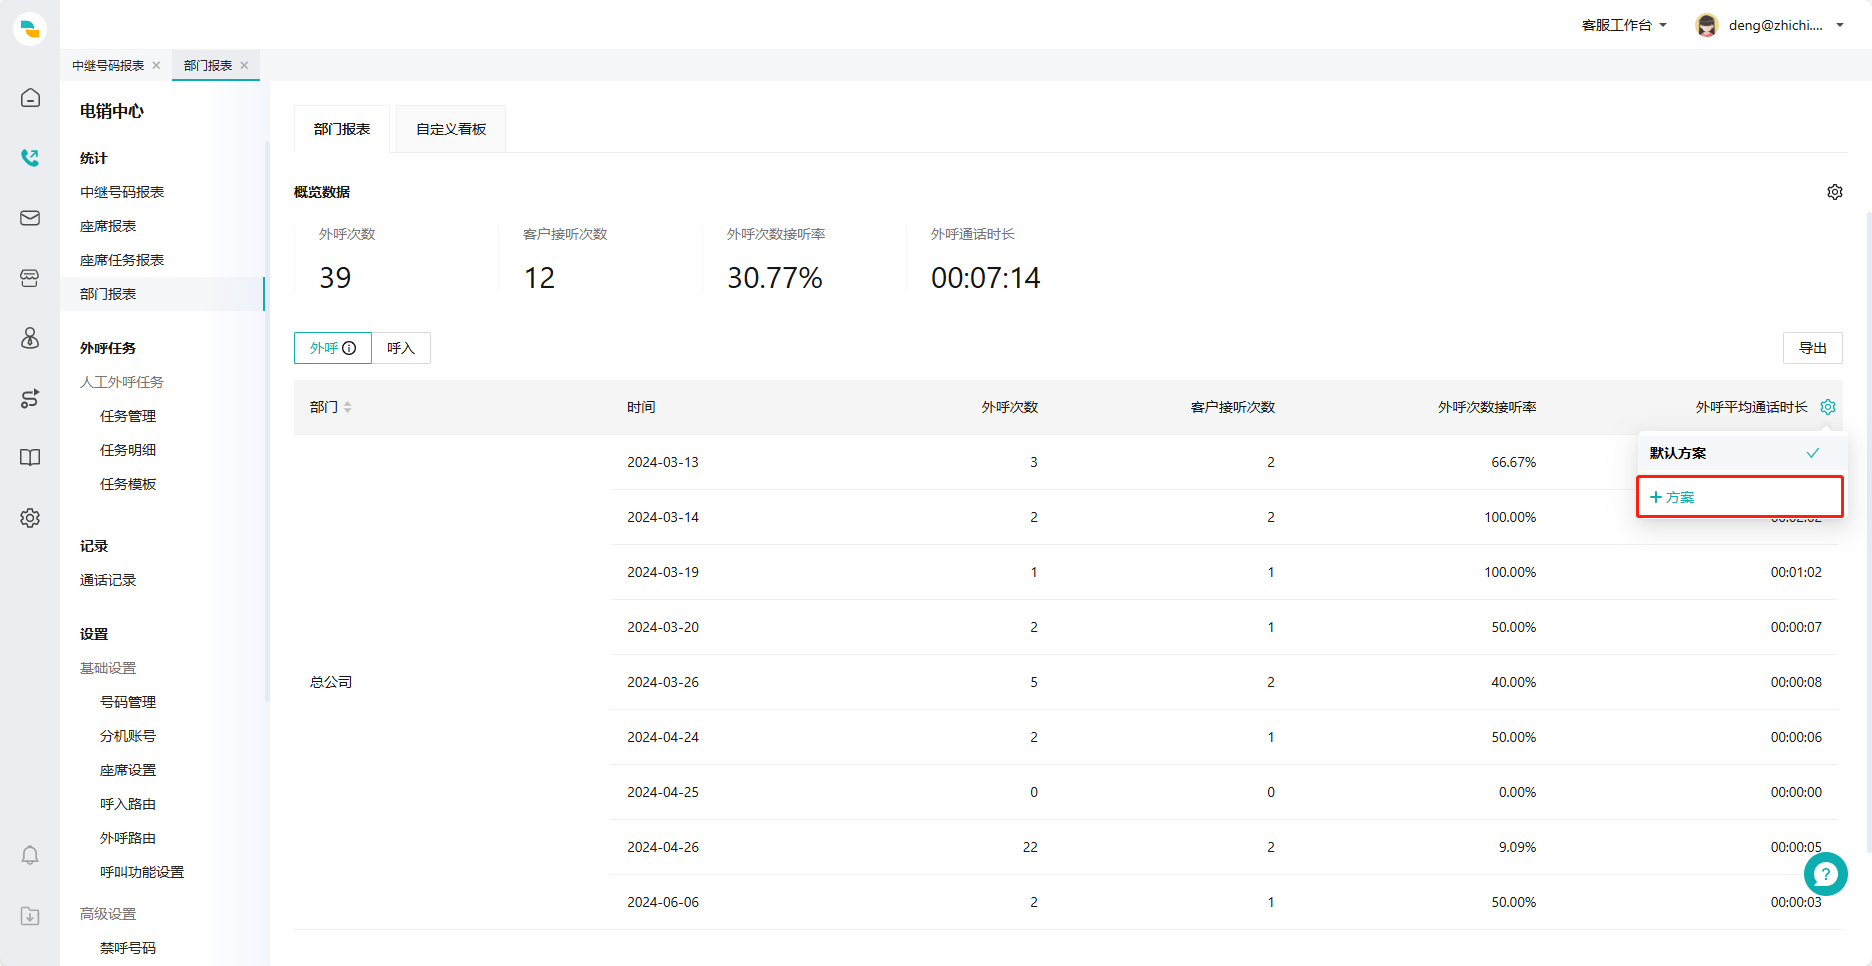Open the customer person icon in rail
The height and width of the screenshot is (966, 1872).
30,338
